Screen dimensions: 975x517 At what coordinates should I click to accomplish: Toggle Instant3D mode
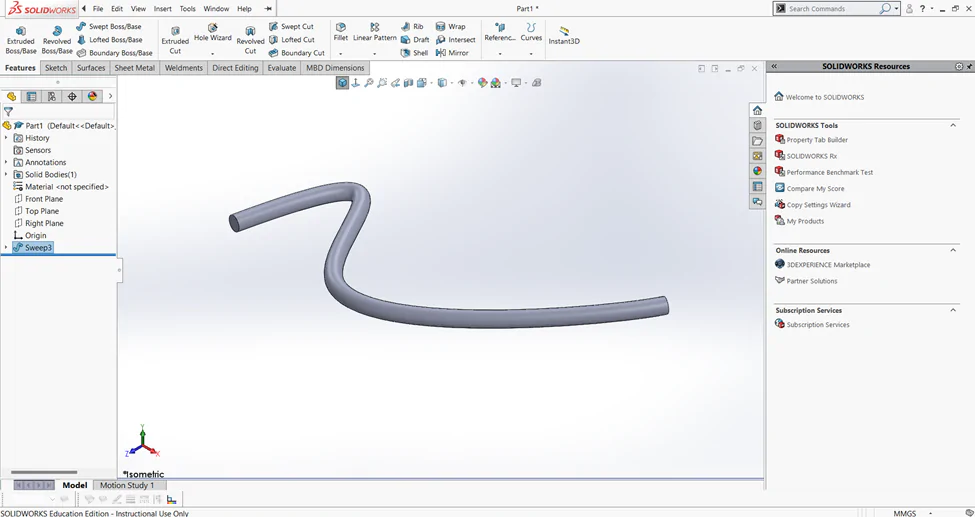point(564,35)
